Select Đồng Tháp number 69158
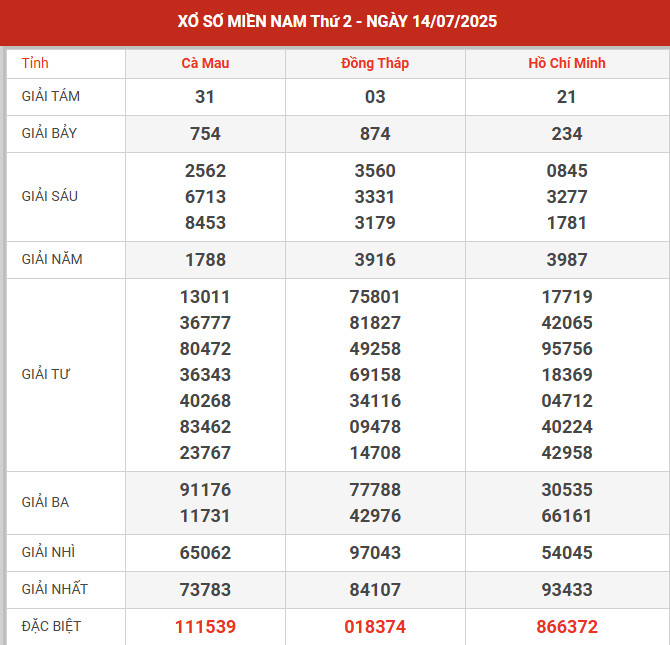This screenshot has width=670, height=645. (x=375, y=375)
